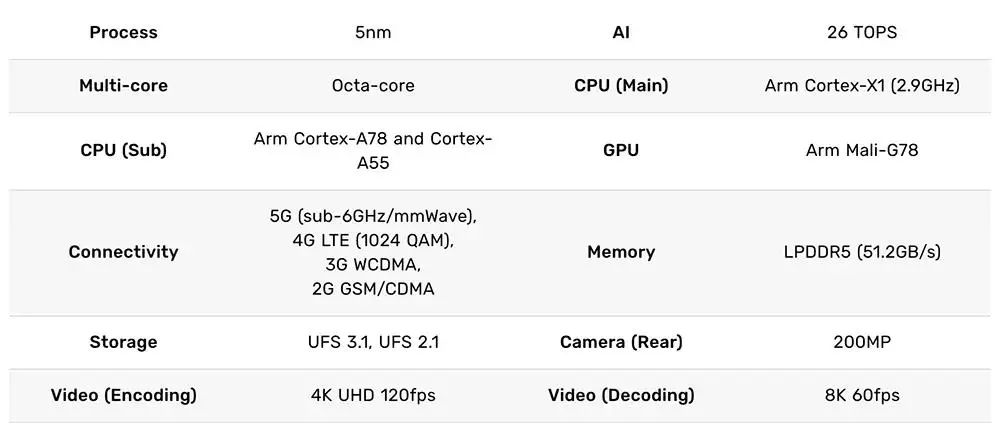Click the Connectivity label
1000x431 pixels.
pos(123,252)
